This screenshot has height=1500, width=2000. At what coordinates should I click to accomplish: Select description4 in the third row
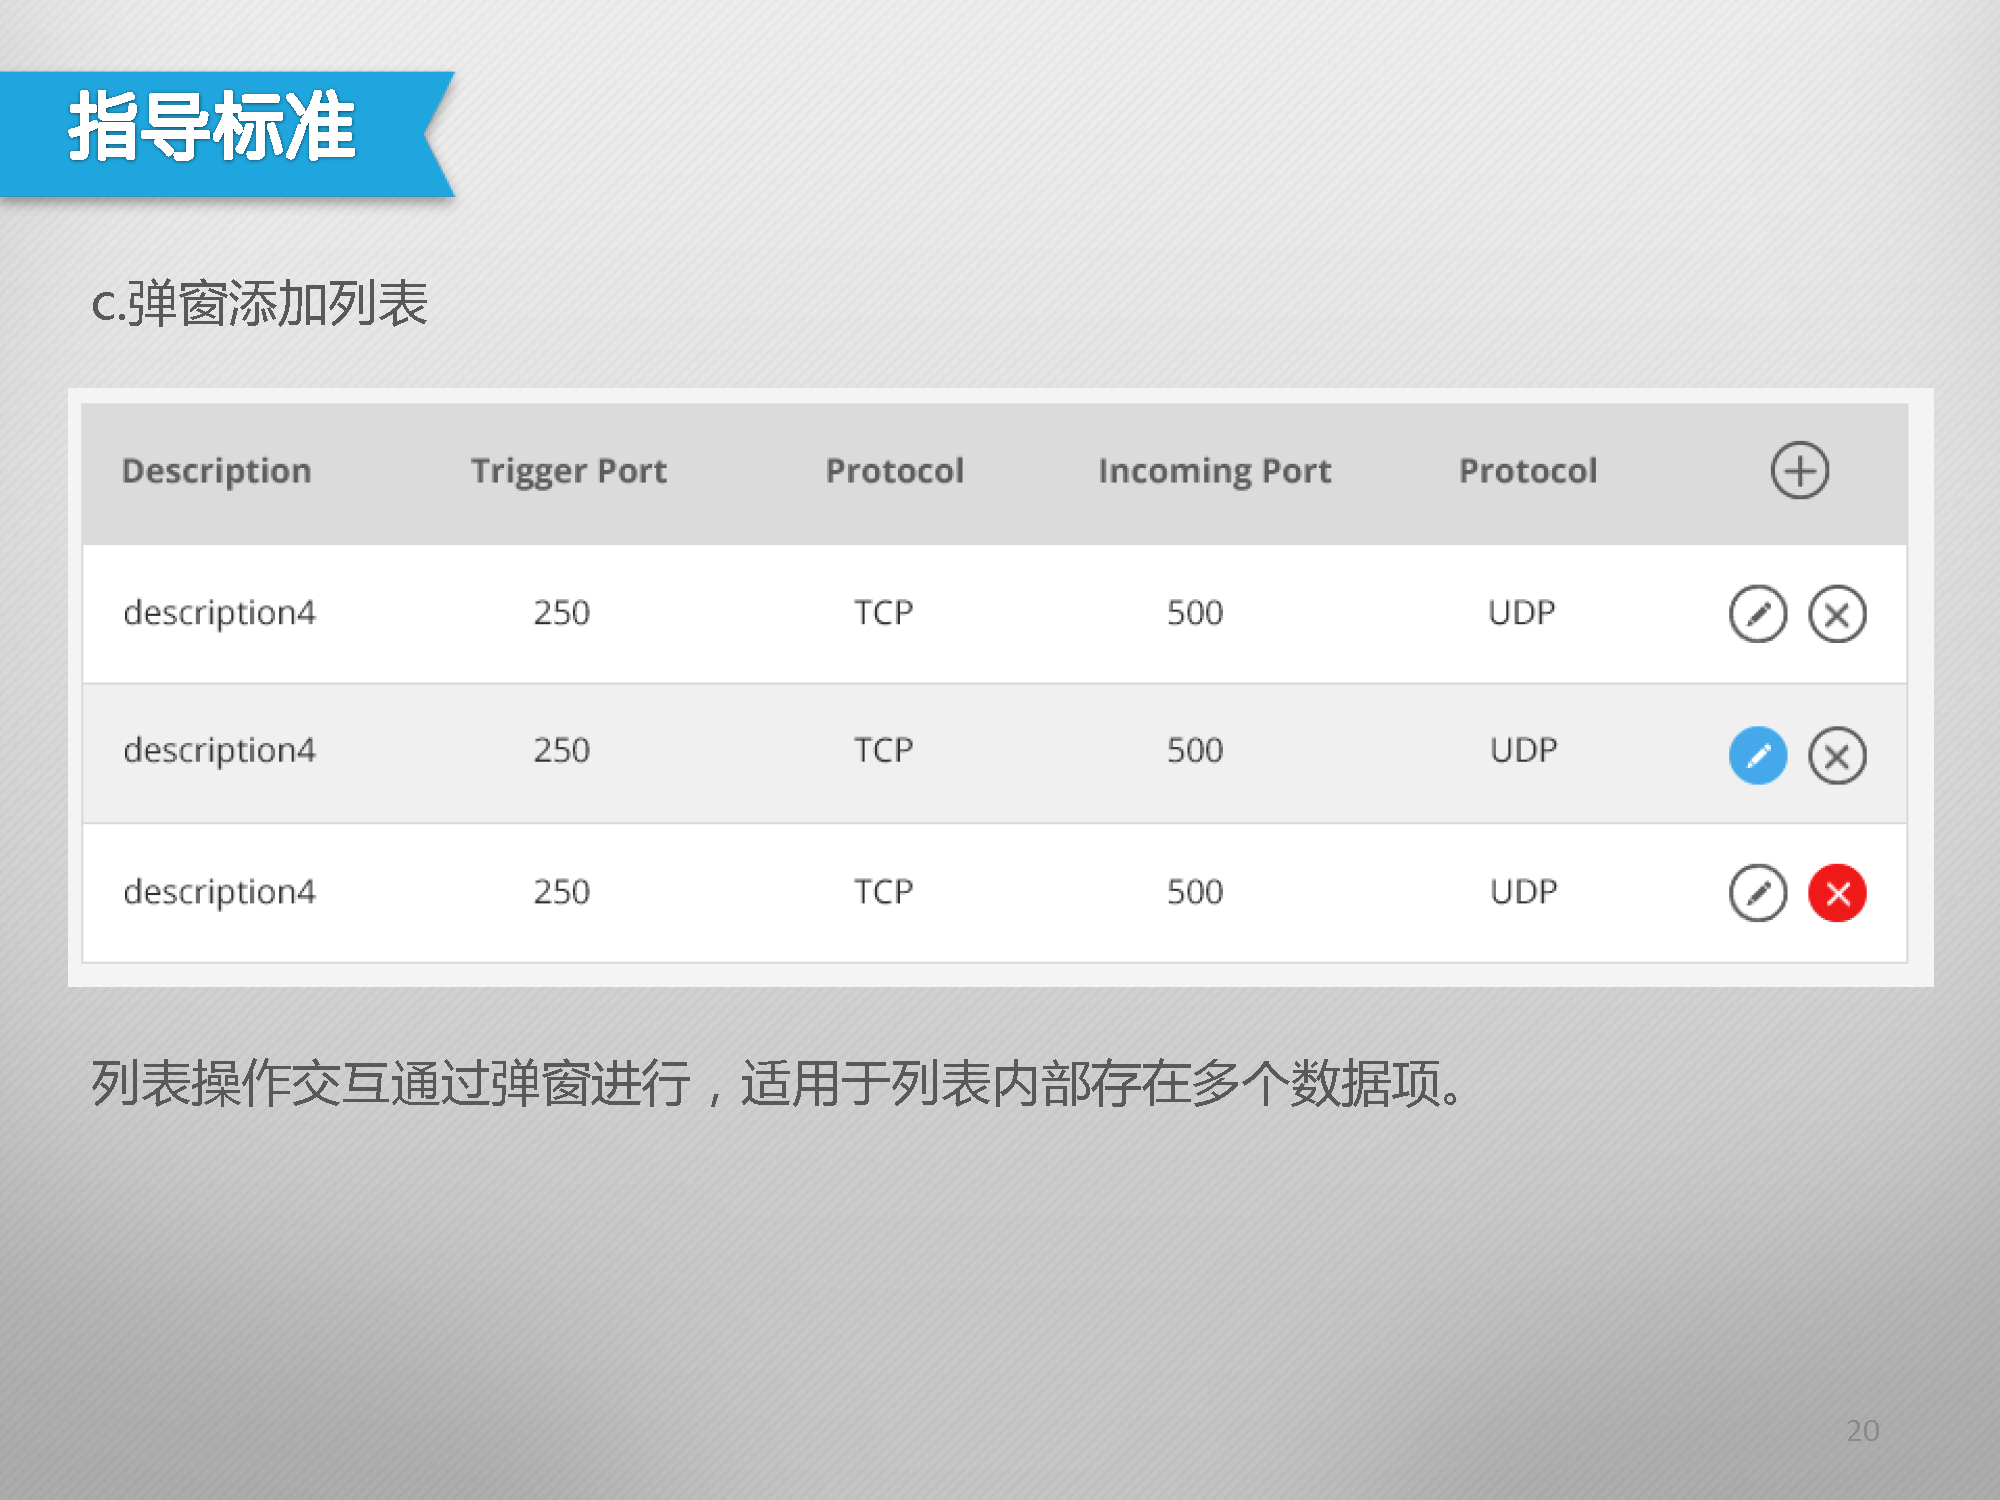tap(219, 891)
